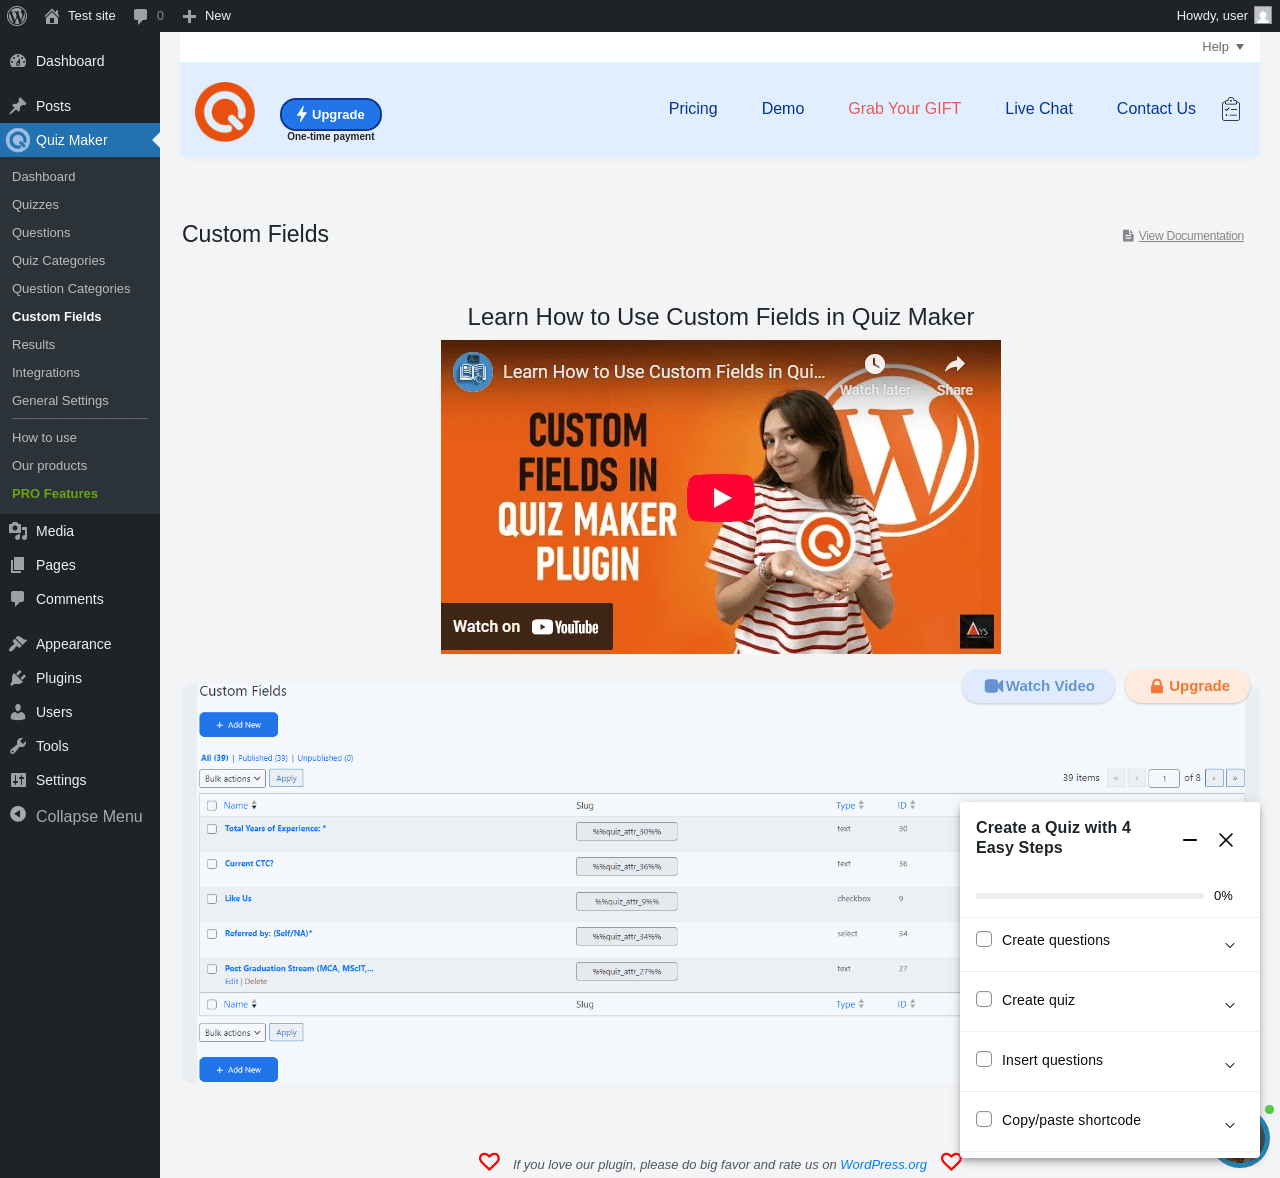The image size is (1280, 1178).
Task: Expand the Insert questions step
Action: pyautogui.click(x=1230, y=1065)
